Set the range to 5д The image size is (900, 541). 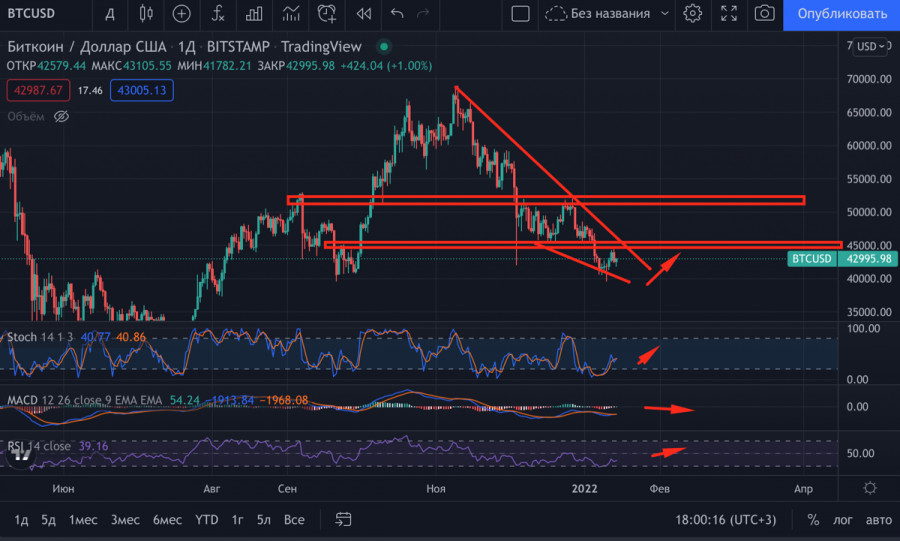48,520
